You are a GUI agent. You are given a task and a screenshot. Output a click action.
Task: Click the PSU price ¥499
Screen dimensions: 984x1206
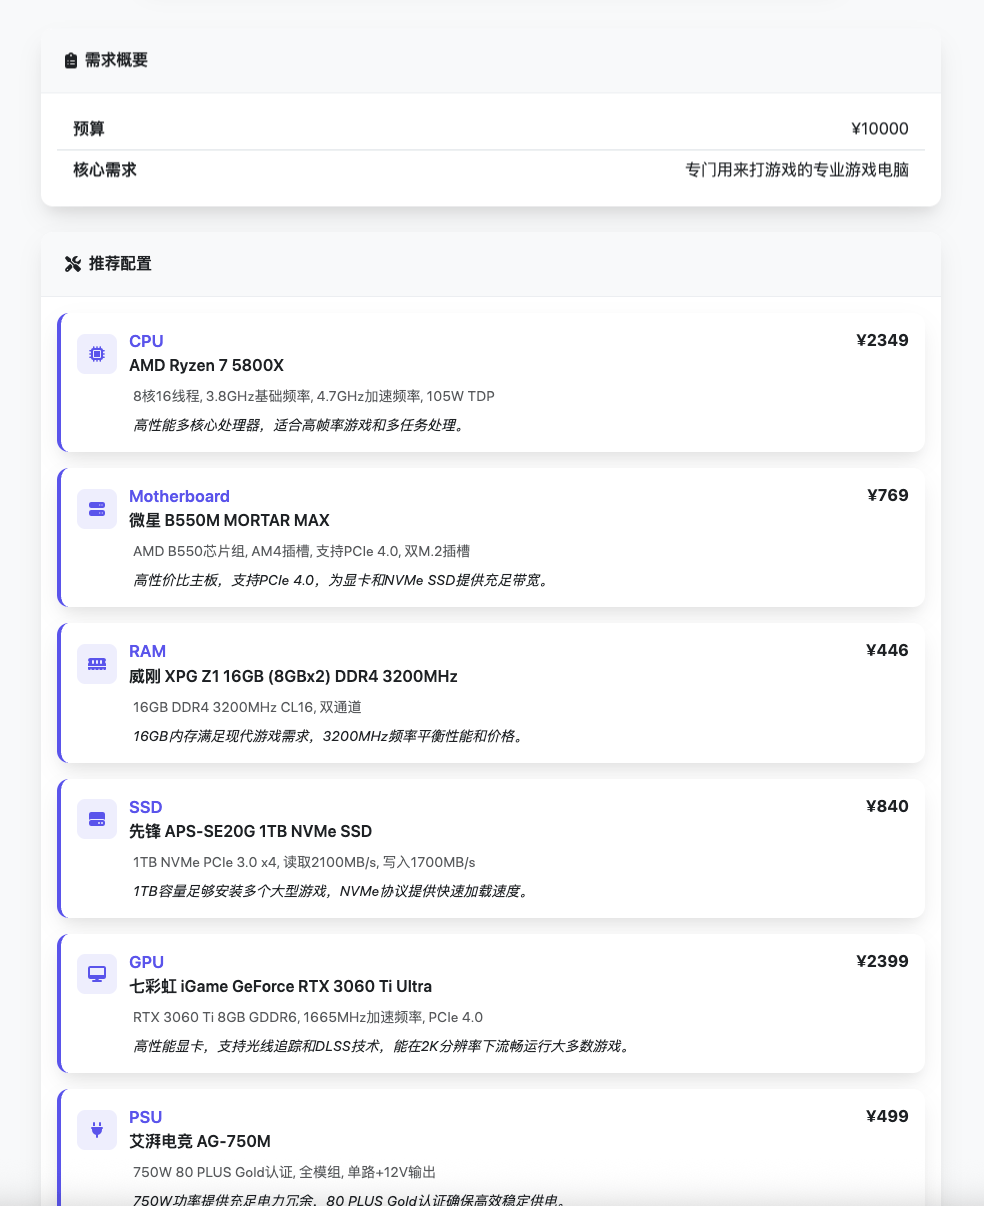coord(888,1117)
